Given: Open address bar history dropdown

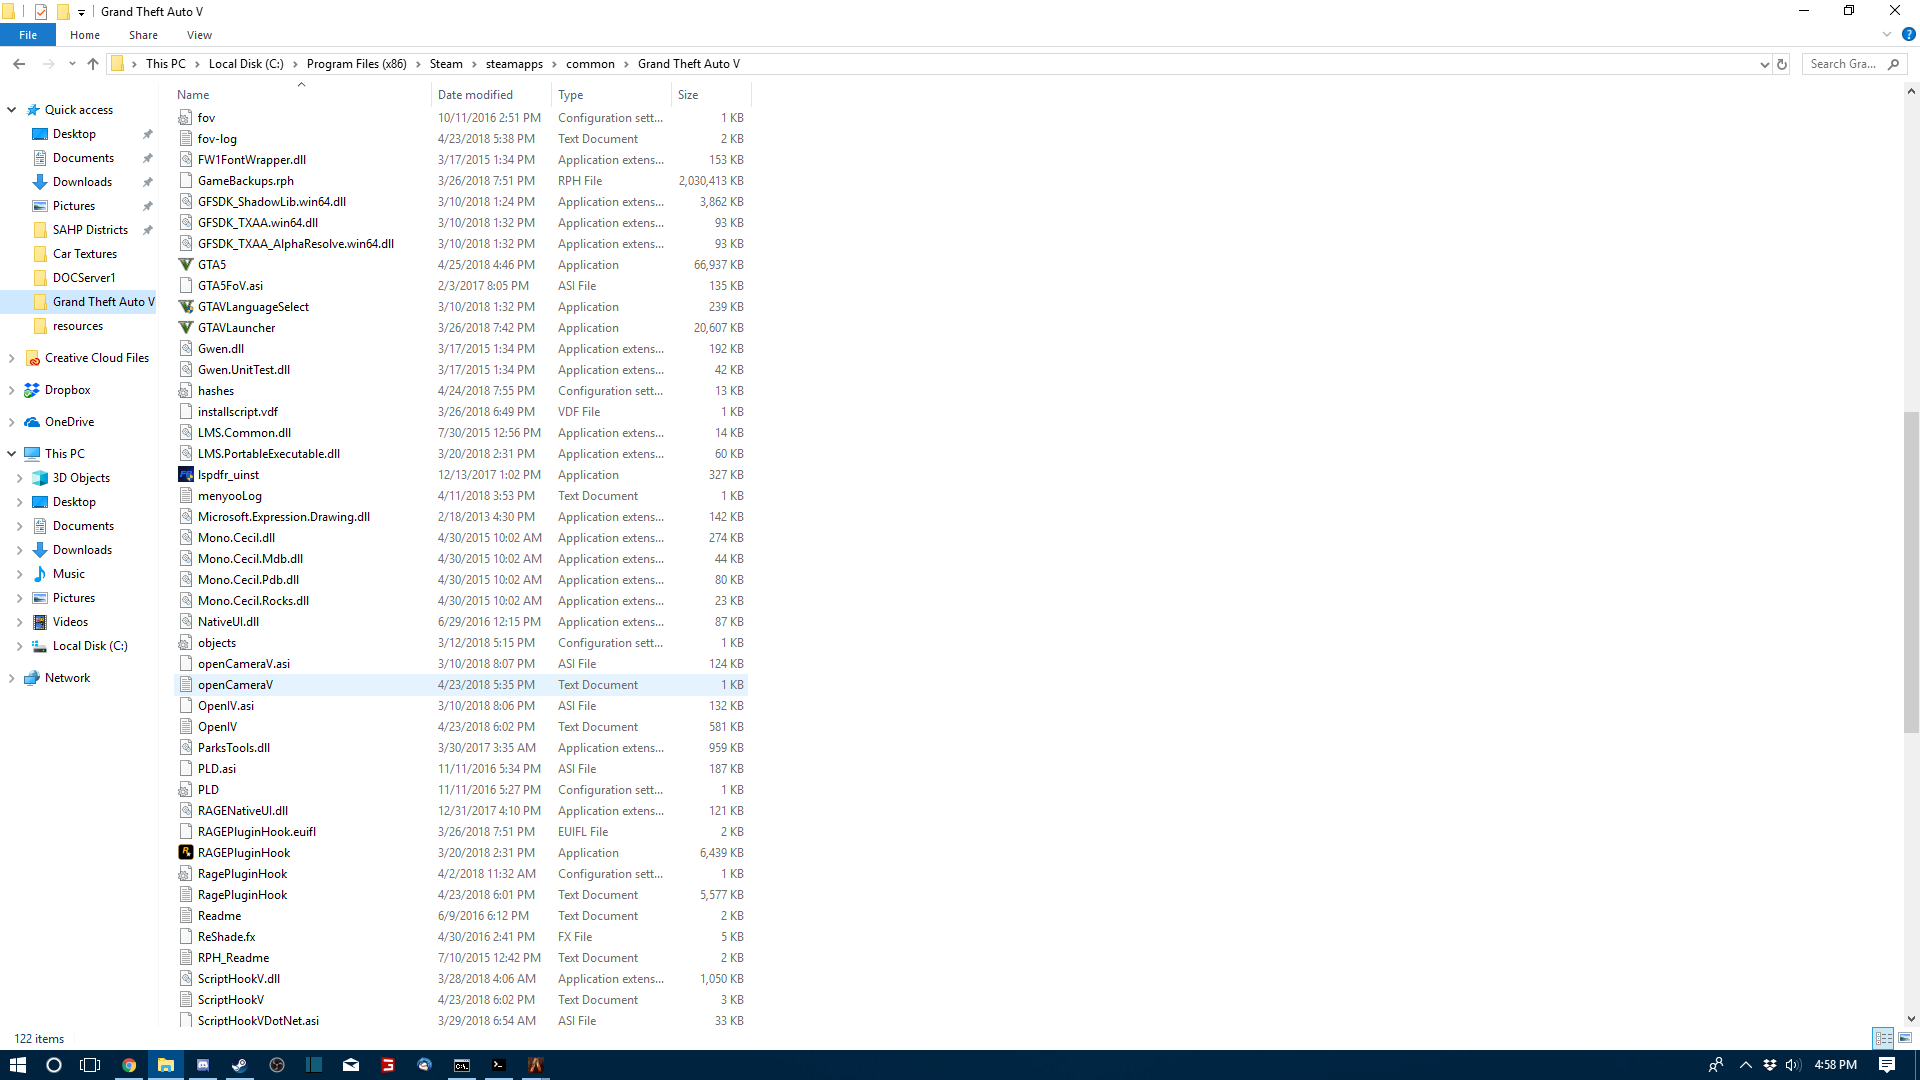Looking at the screenshot, I should point(1763,64).
